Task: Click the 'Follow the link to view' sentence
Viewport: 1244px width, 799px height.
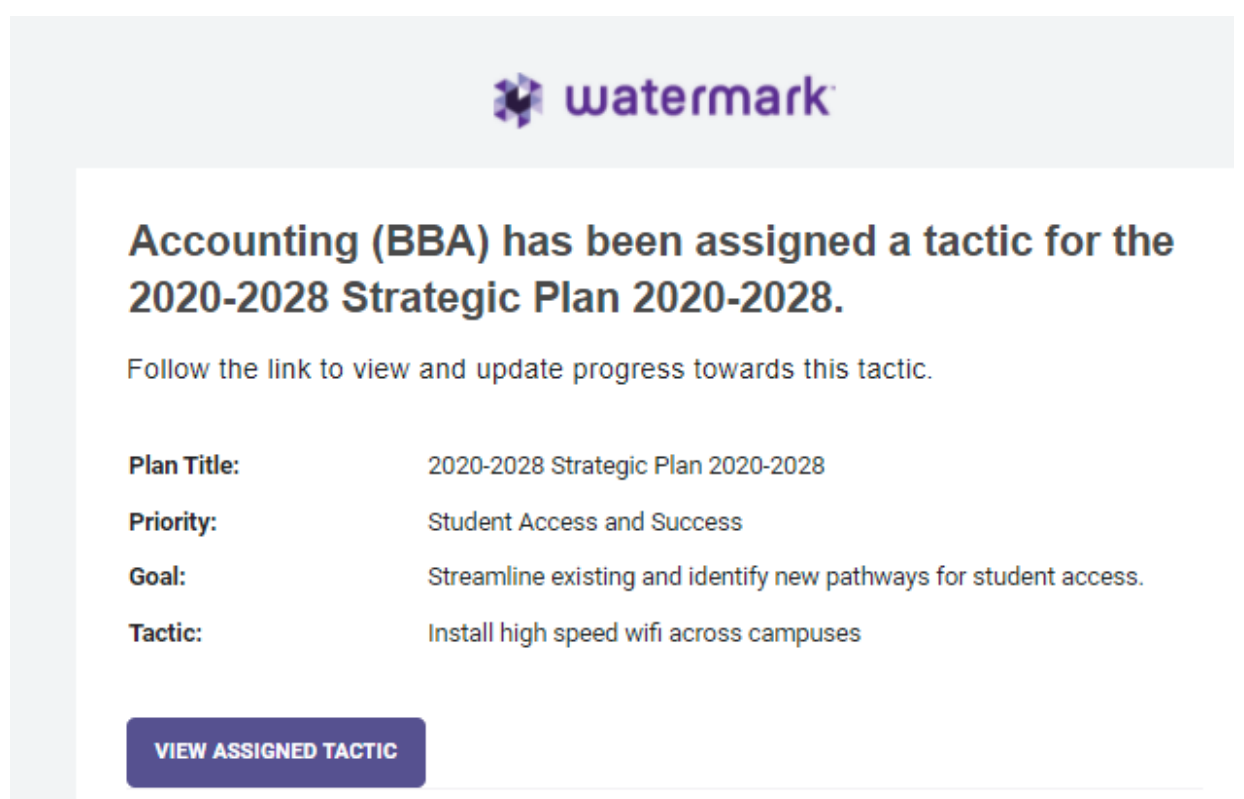Action: 529,370
